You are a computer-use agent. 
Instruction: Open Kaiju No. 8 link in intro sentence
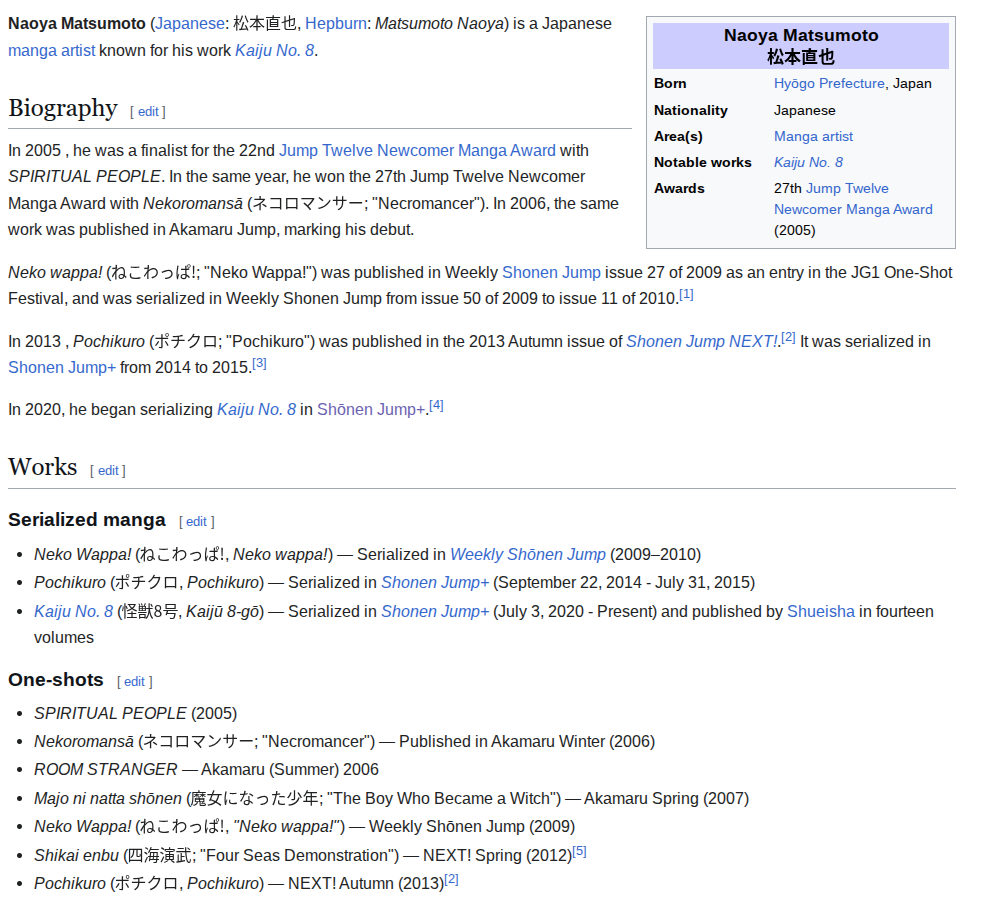(x=274, y=51)
